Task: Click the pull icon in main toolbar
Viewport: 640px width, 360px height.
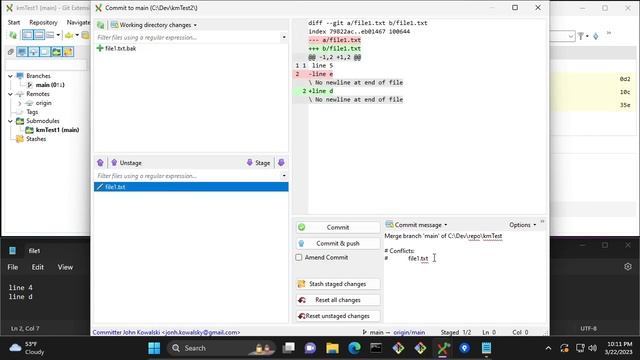Action: coord(69,36)
